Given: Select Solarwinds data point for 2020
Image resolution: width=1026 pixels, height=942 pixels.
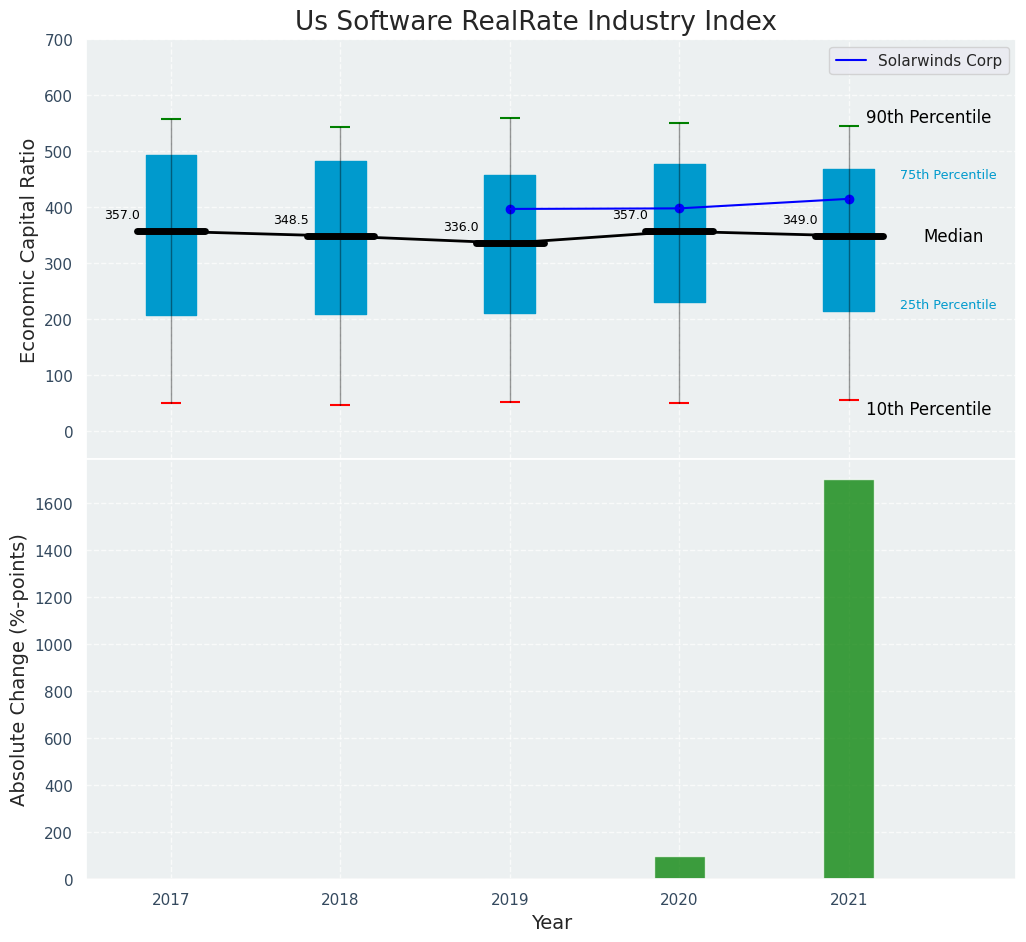Looking at the screenshot, I should [679, 208].
